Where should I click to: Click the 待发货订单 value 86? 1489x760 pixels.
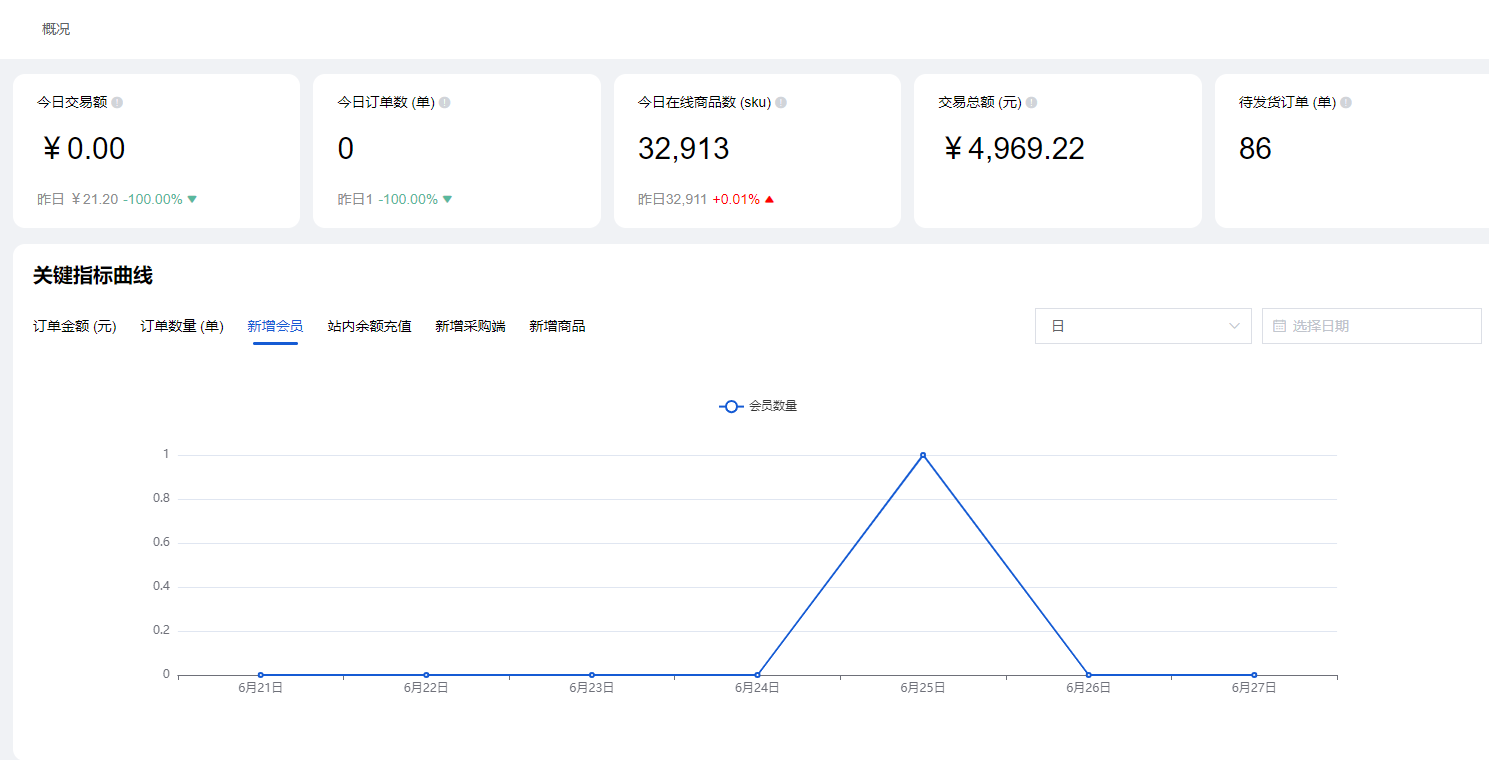click(x=1255, y=149)
